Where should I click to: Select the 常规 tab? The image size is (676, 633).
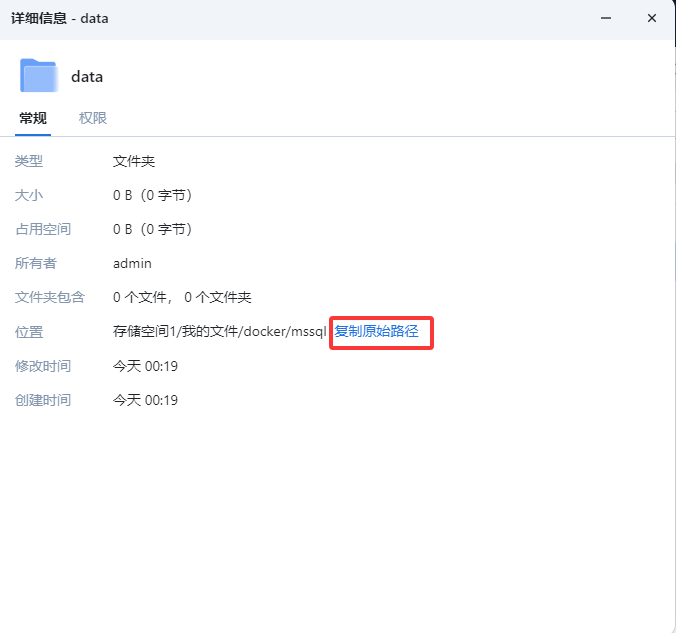pos(33,118)
